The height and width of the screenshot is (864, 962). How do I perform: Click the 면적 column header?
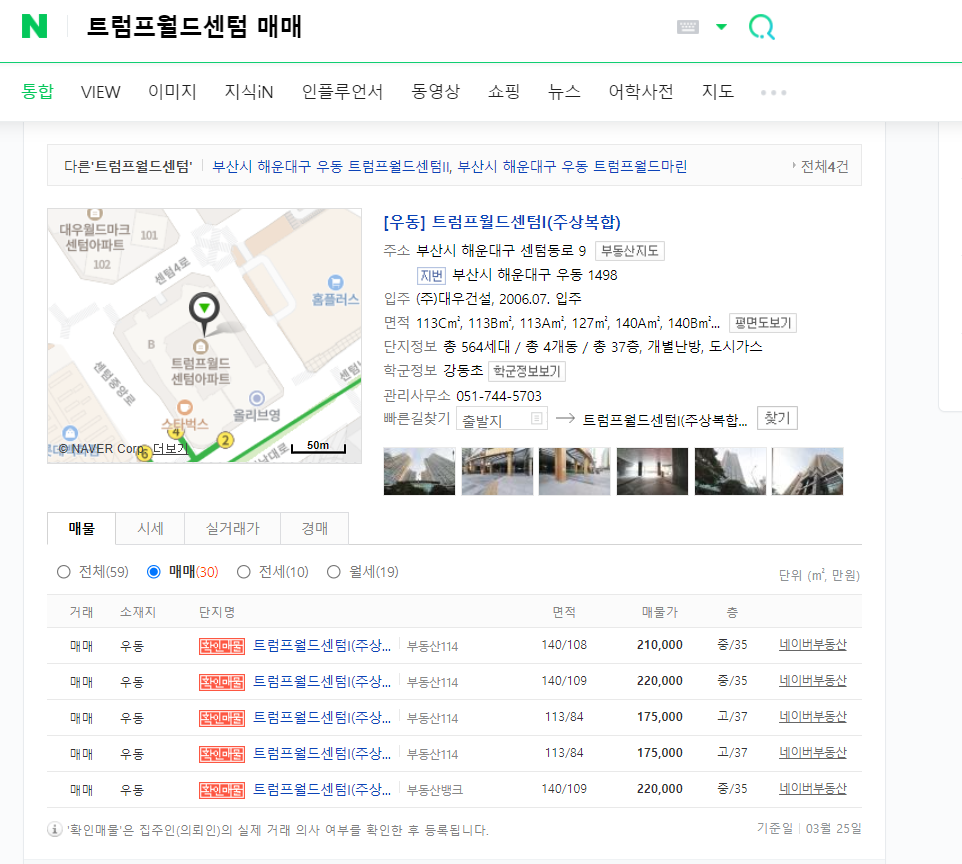click(564, 612)
